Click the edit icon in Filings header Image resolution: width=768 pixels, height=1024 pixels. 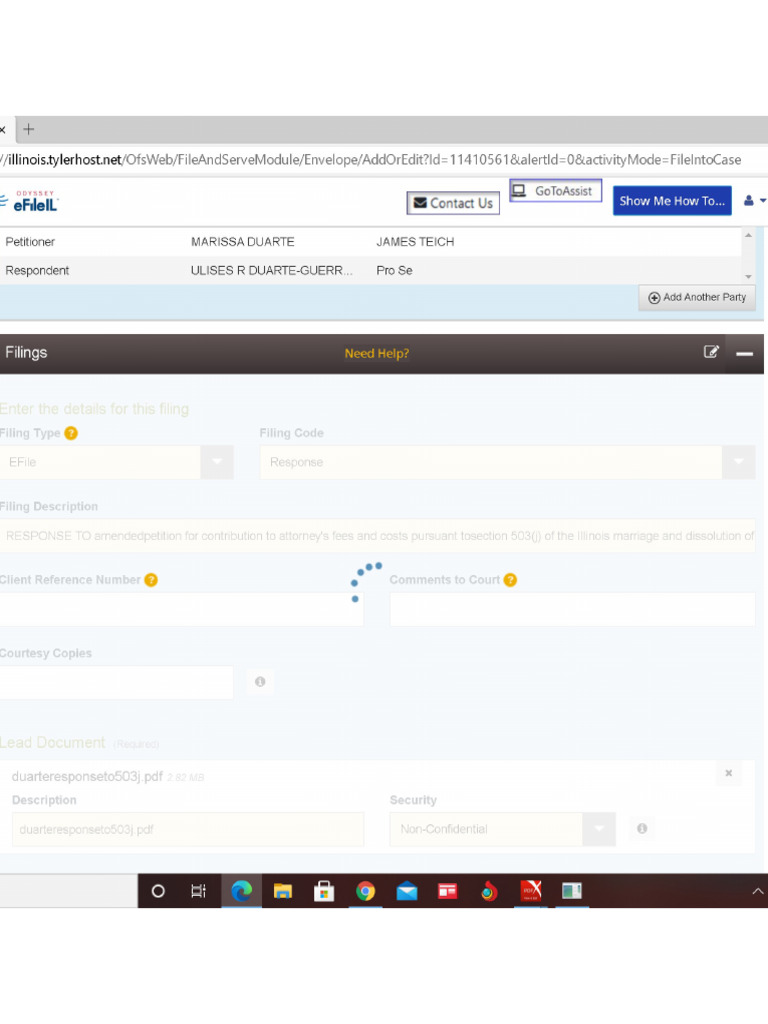pos(711,352)
